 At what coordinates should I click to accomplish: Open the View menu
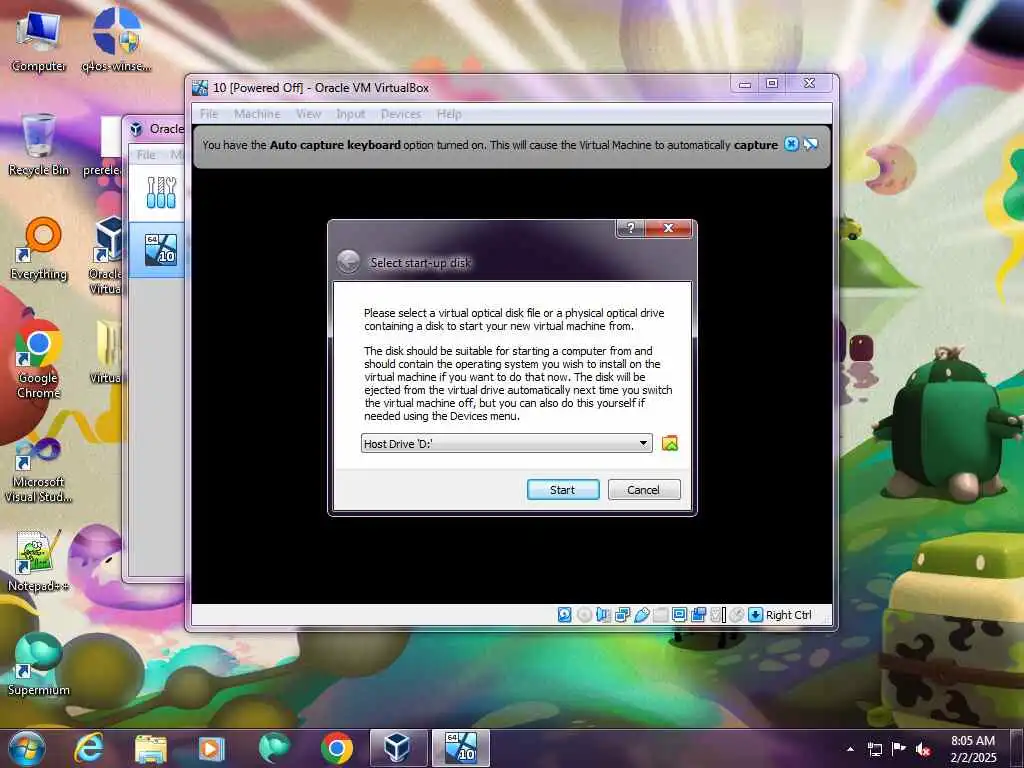click(308, 114)
